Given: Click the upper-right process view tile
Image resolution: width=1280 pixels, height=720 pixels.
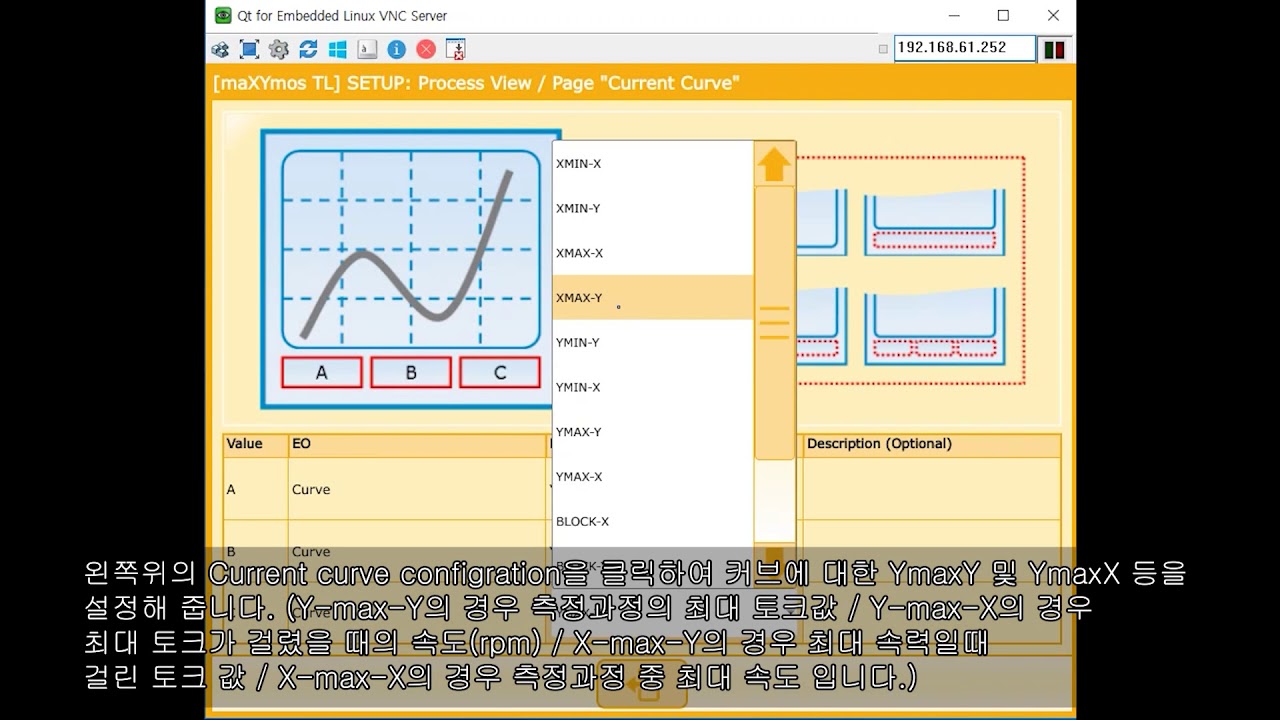Looking at the screenshot, I should (934, 223).
